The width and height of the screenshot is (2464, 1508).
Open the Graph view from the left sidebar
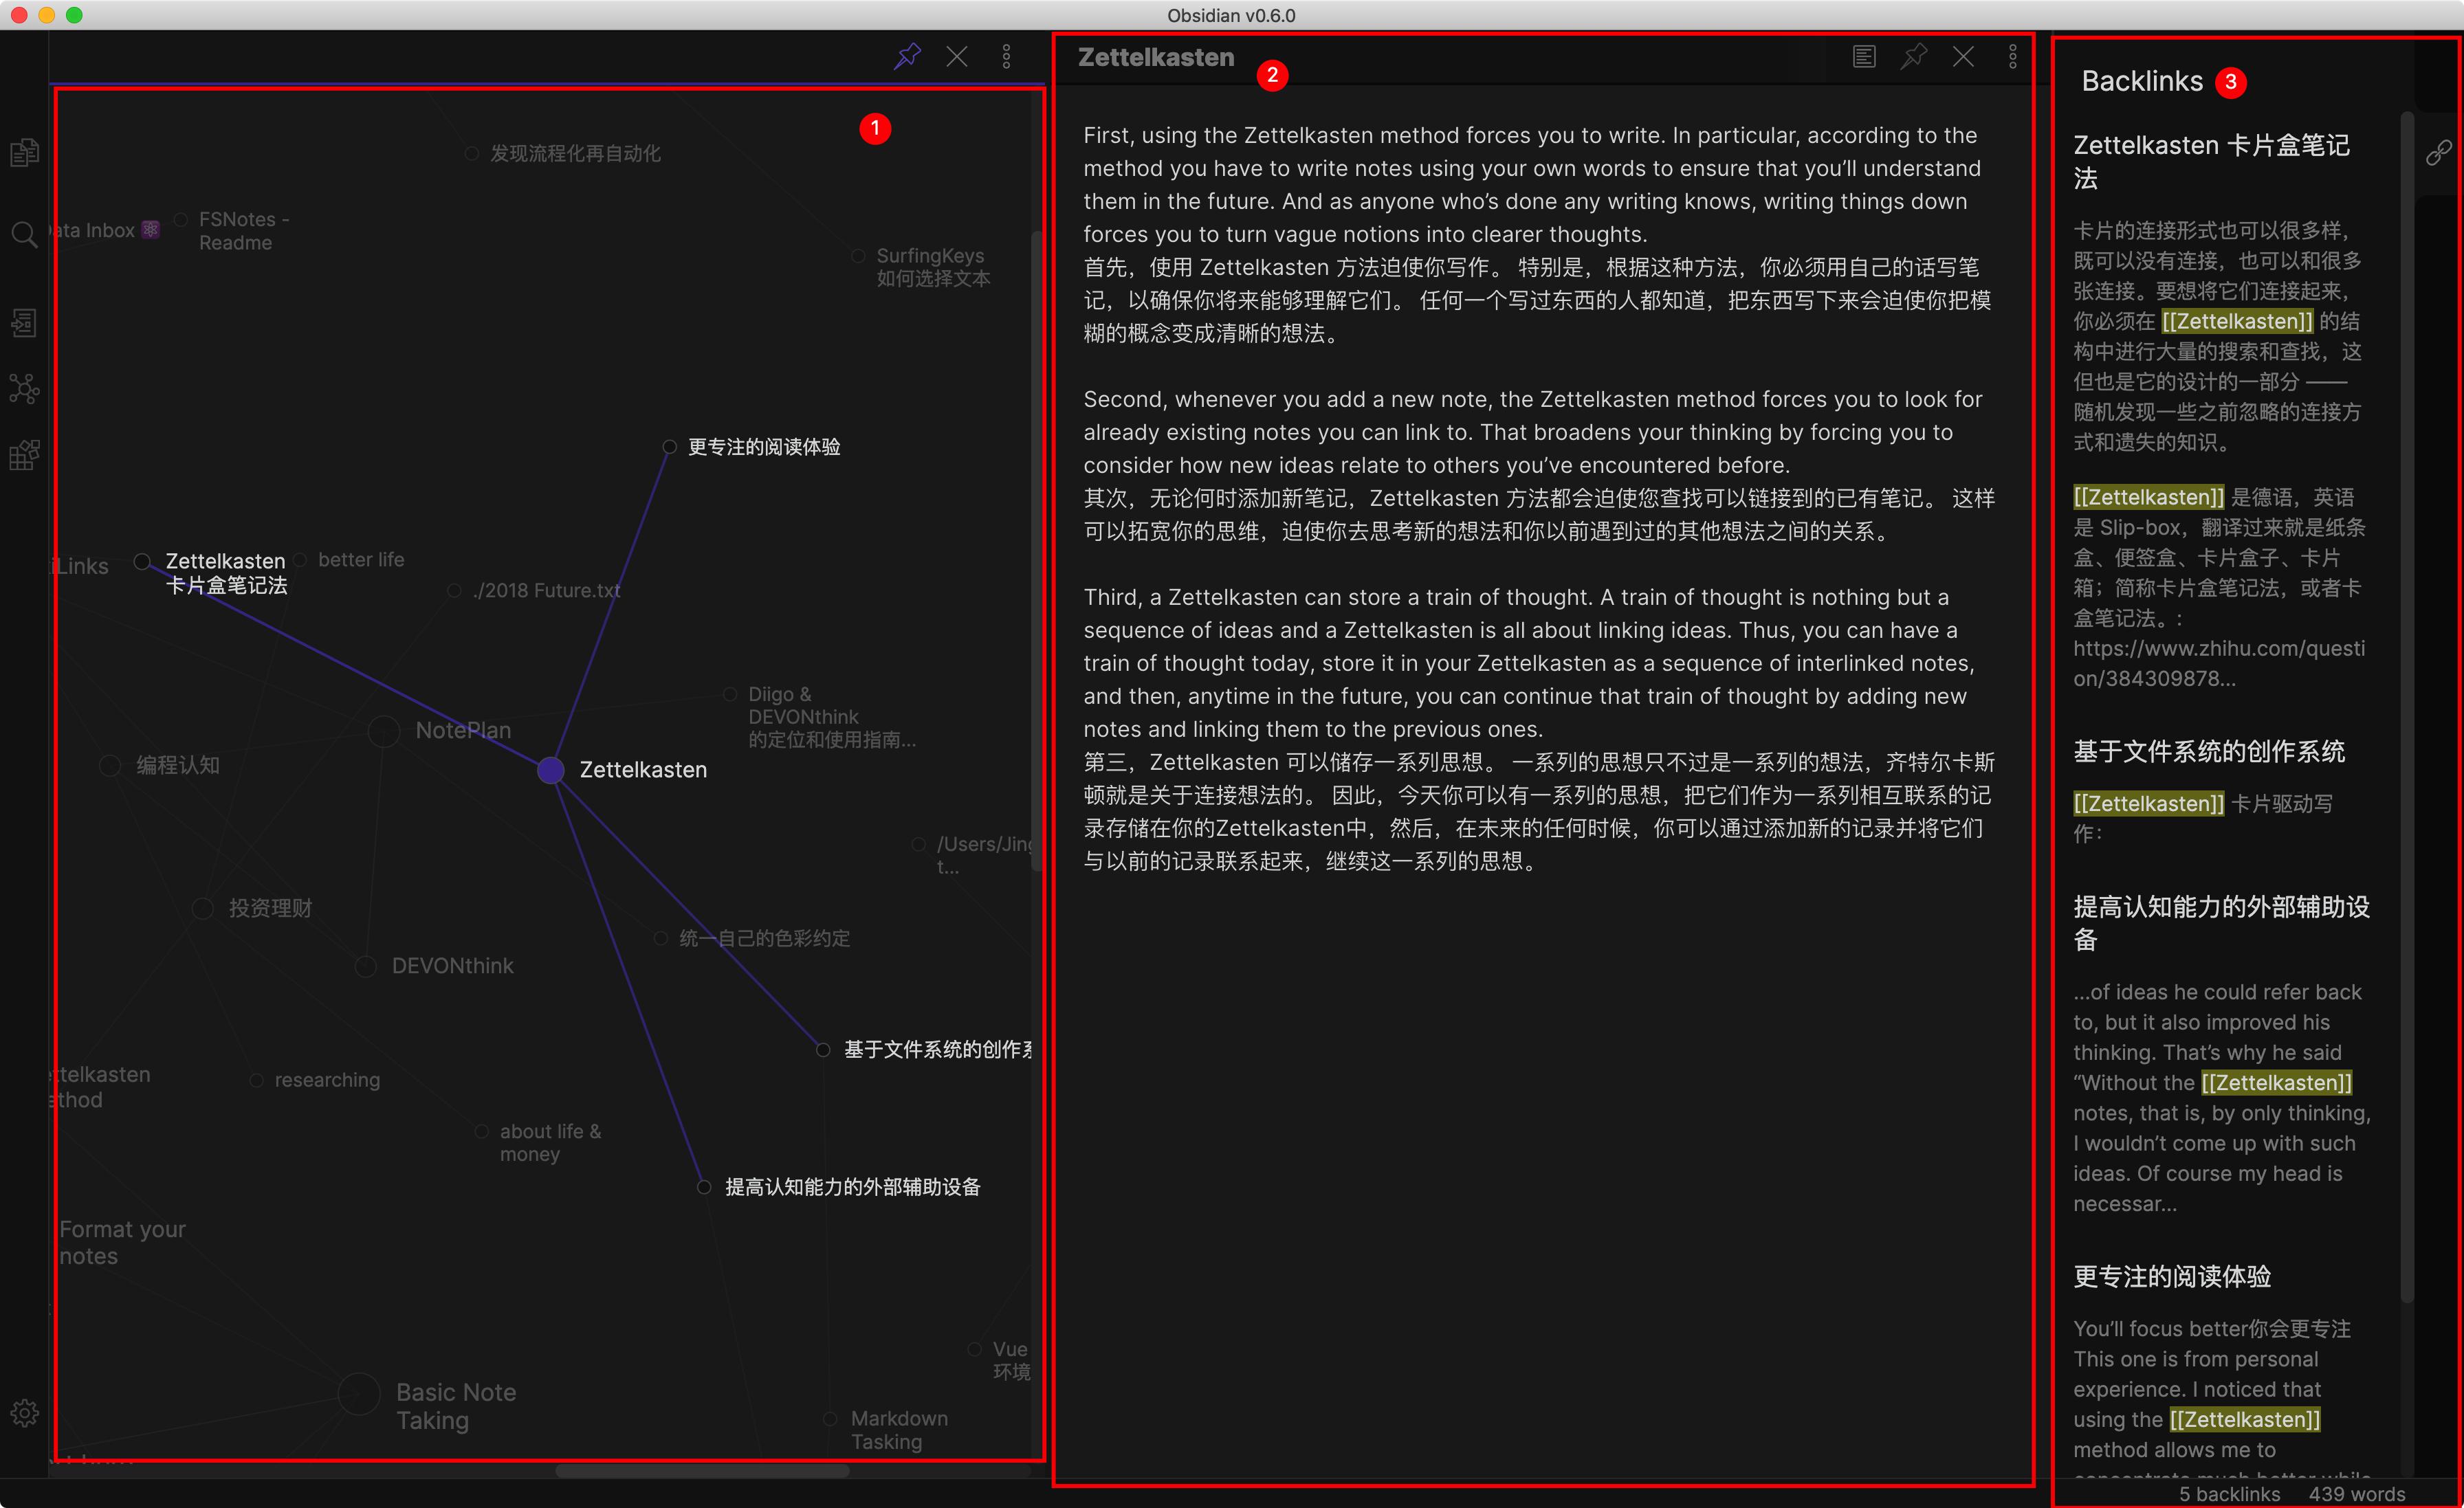tap(24, 388)
